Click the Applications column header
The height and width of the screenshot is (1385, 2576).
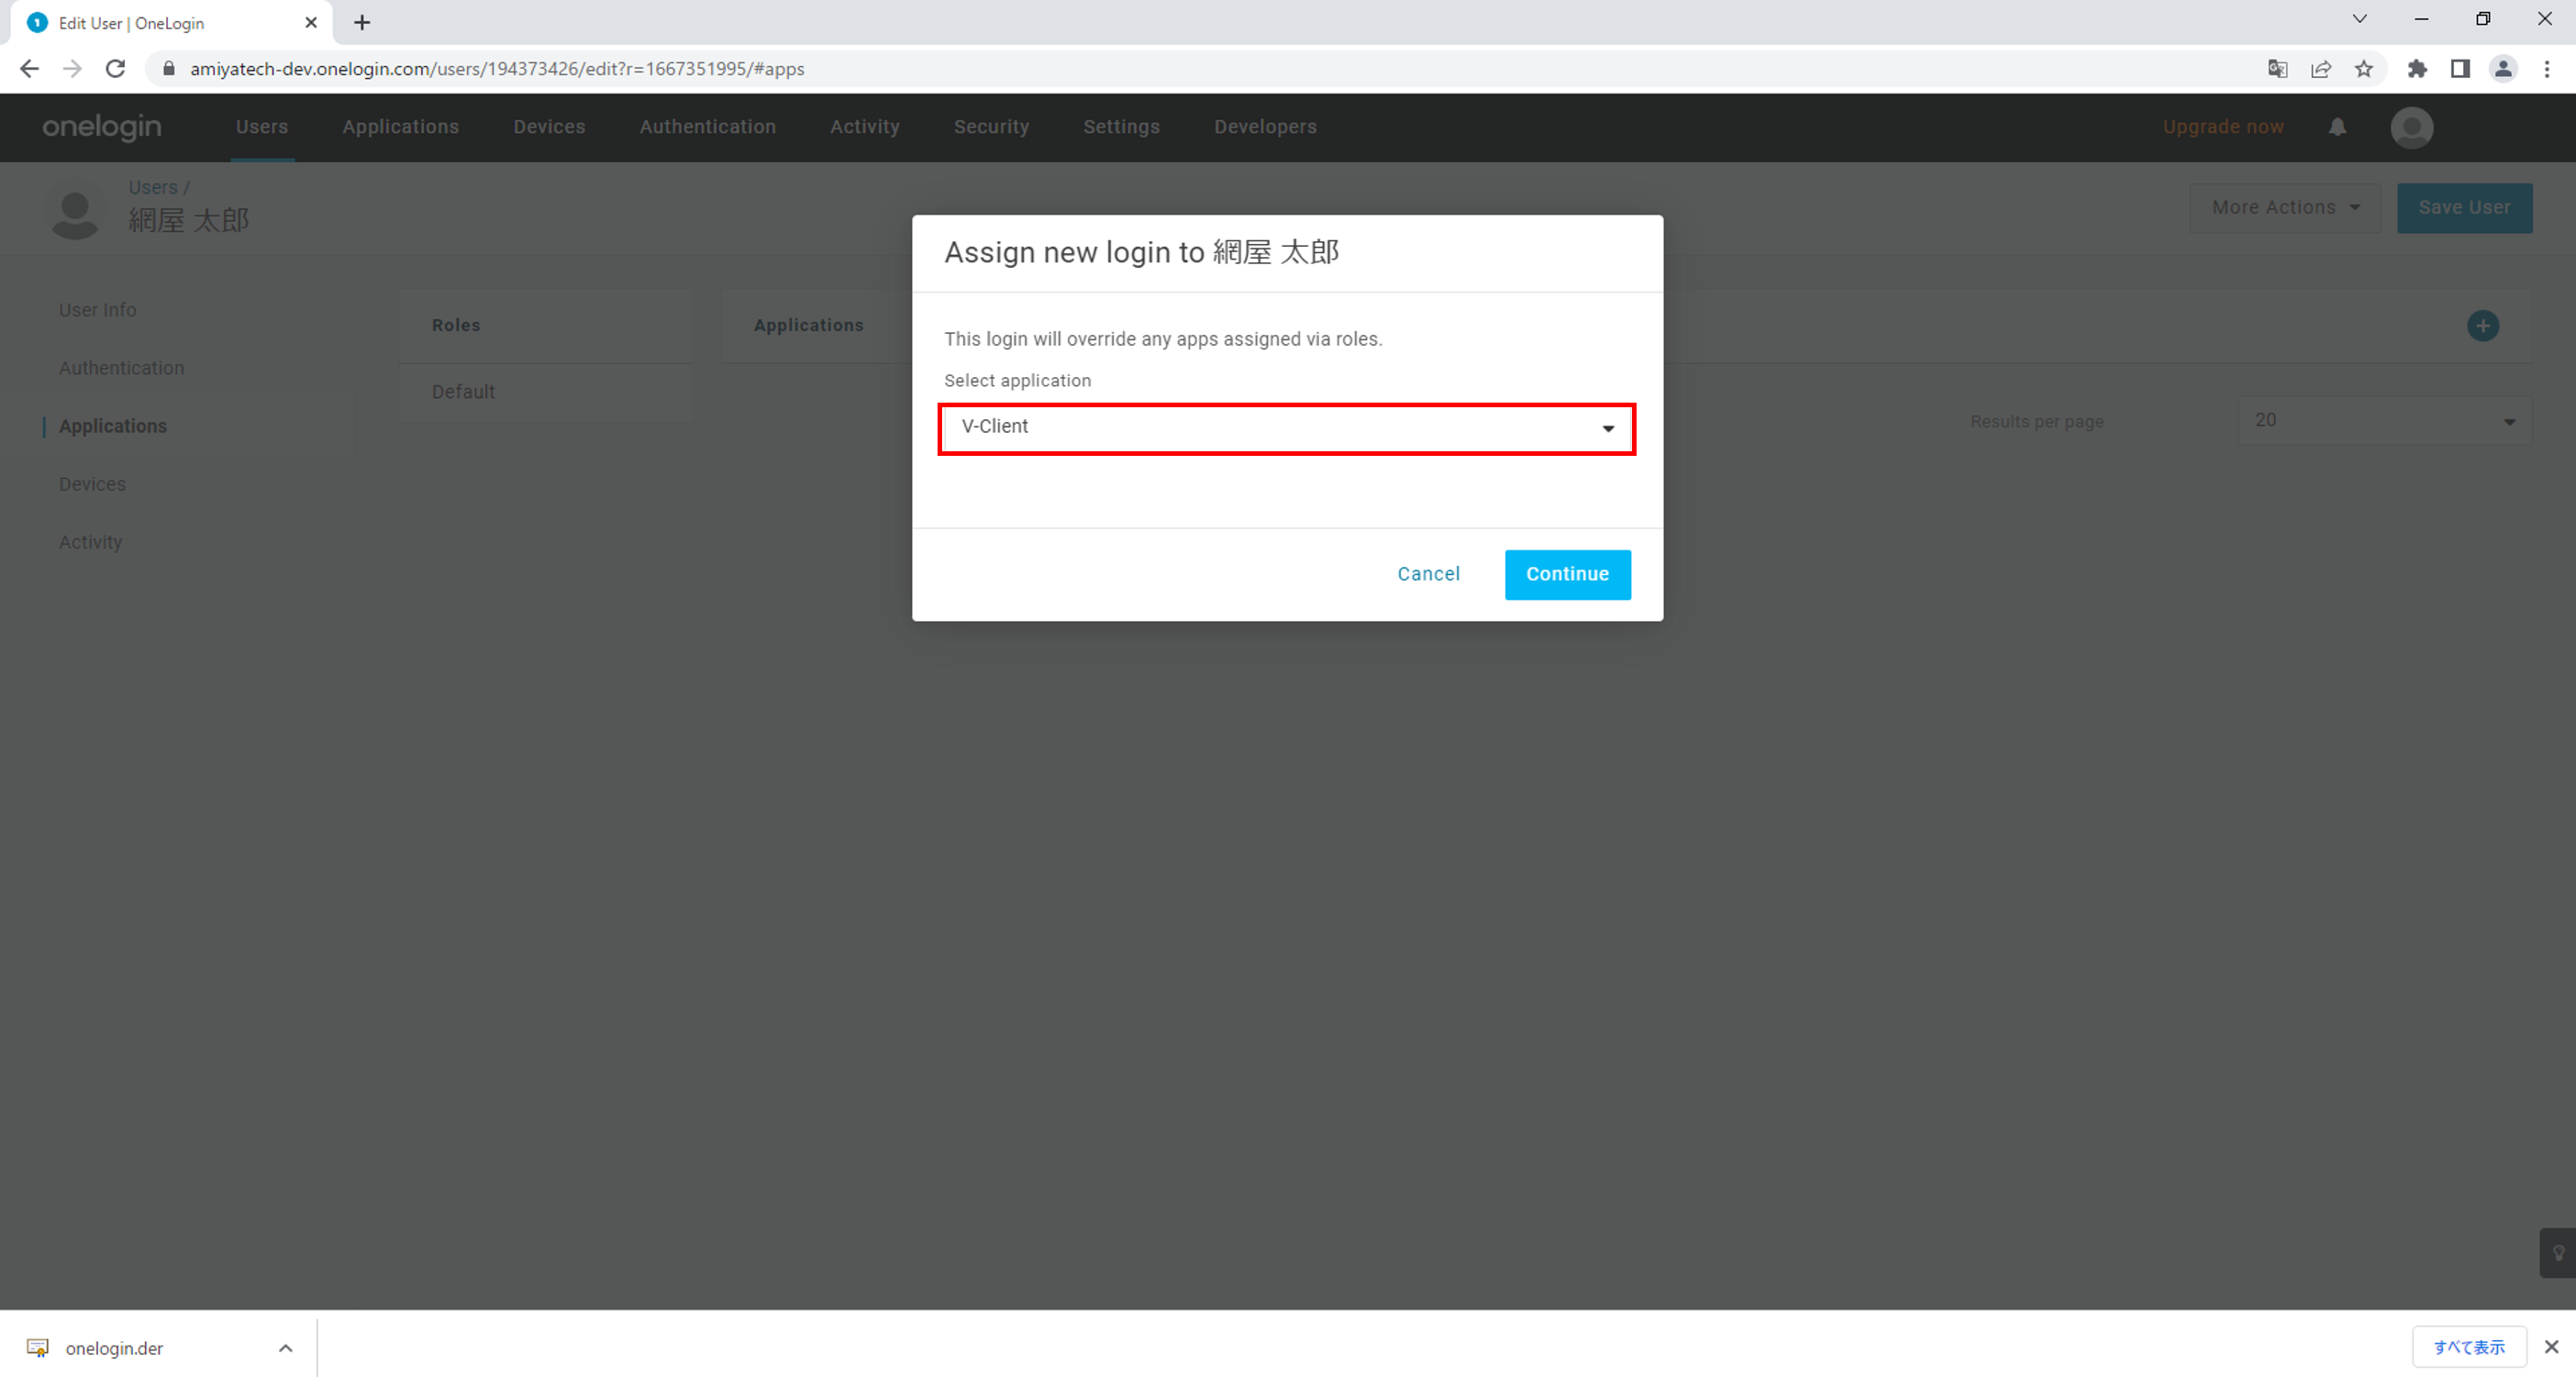[808, 325]
